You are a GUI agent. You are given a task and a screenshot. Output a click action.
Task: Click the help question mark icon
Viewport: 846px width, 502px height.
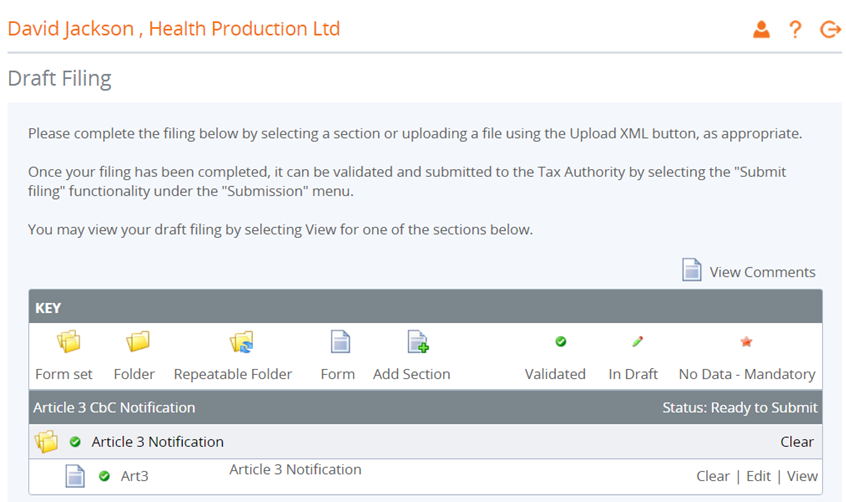click(x=795, y=30)
